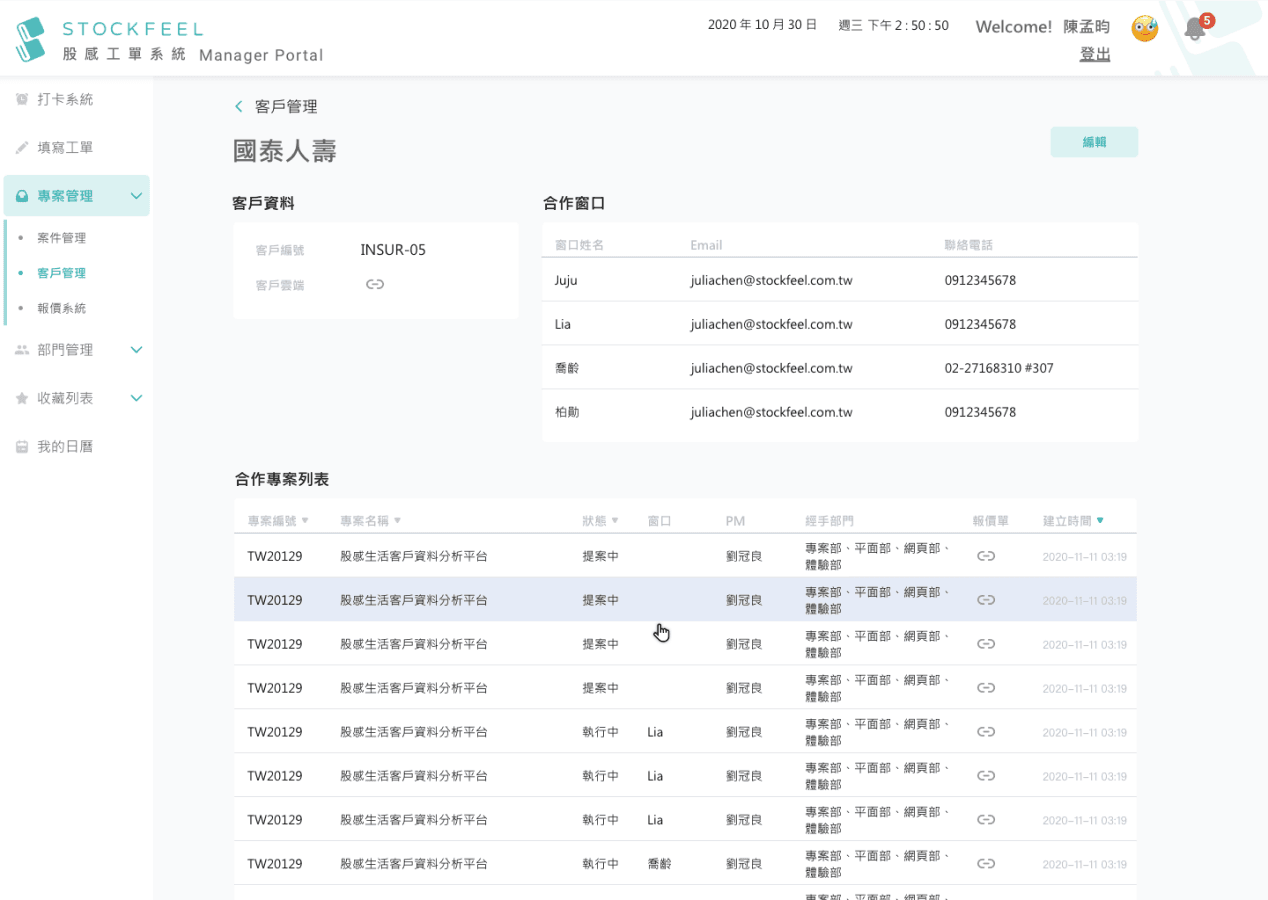Click the Stockfeel logo icon

pyautogui.click(x=31, y=39)
